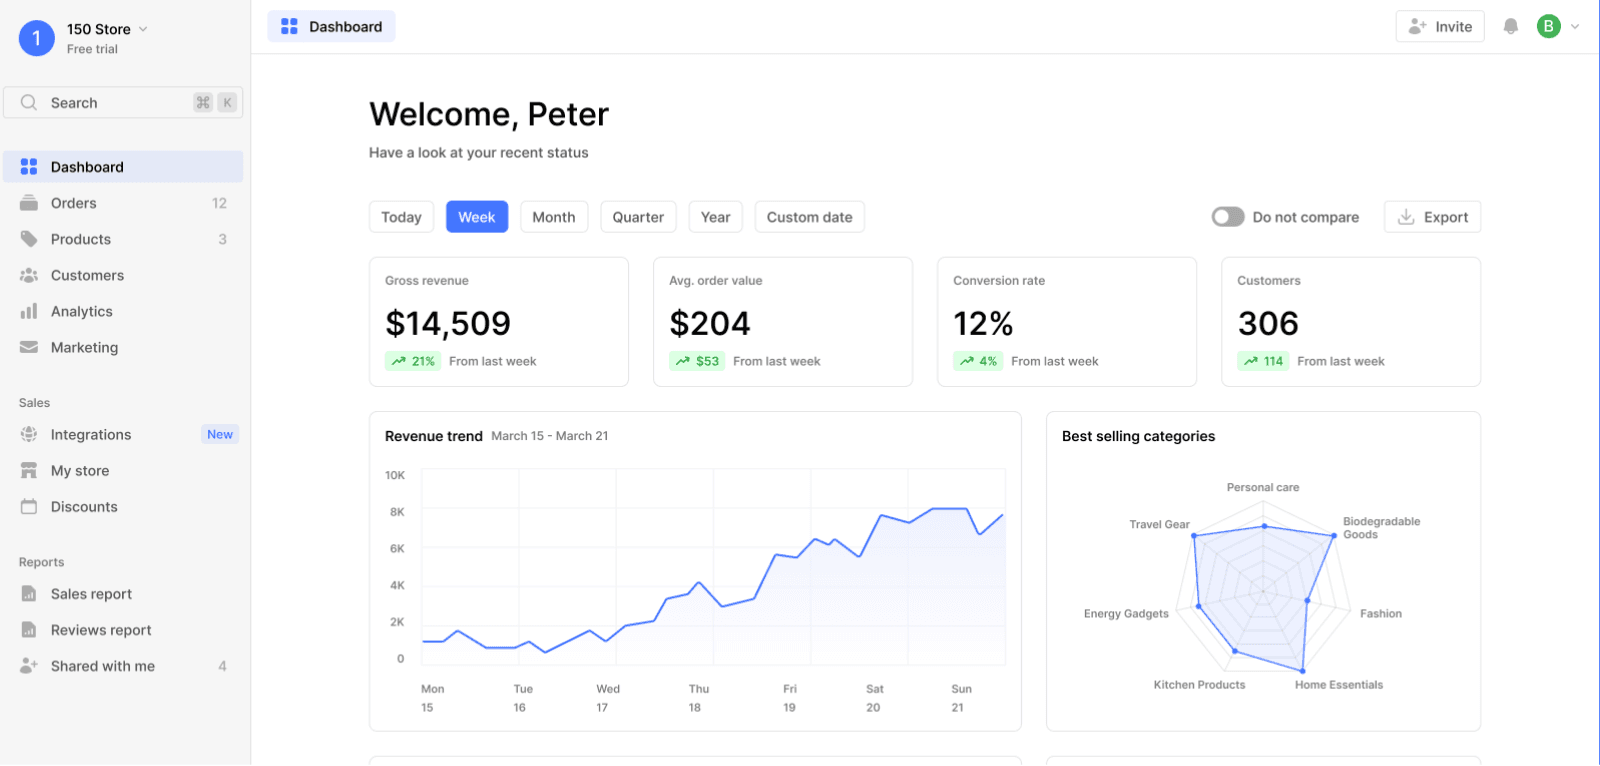Screen dimensions: 1600x766
Task: Select the Quarter time range tab
Action: (638, 217)
